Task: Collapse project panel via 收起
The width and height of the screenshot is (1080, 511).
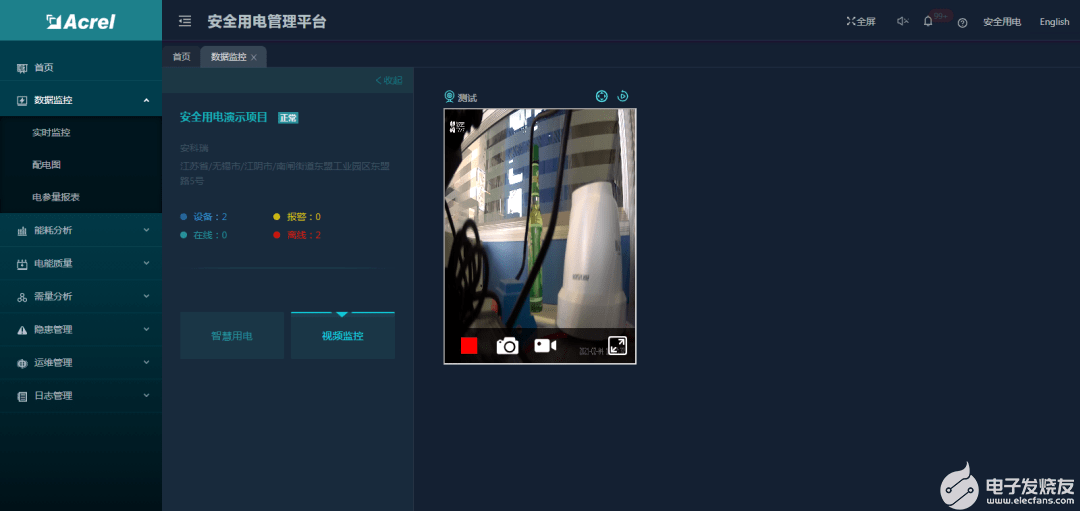Action: click(388, 80)
